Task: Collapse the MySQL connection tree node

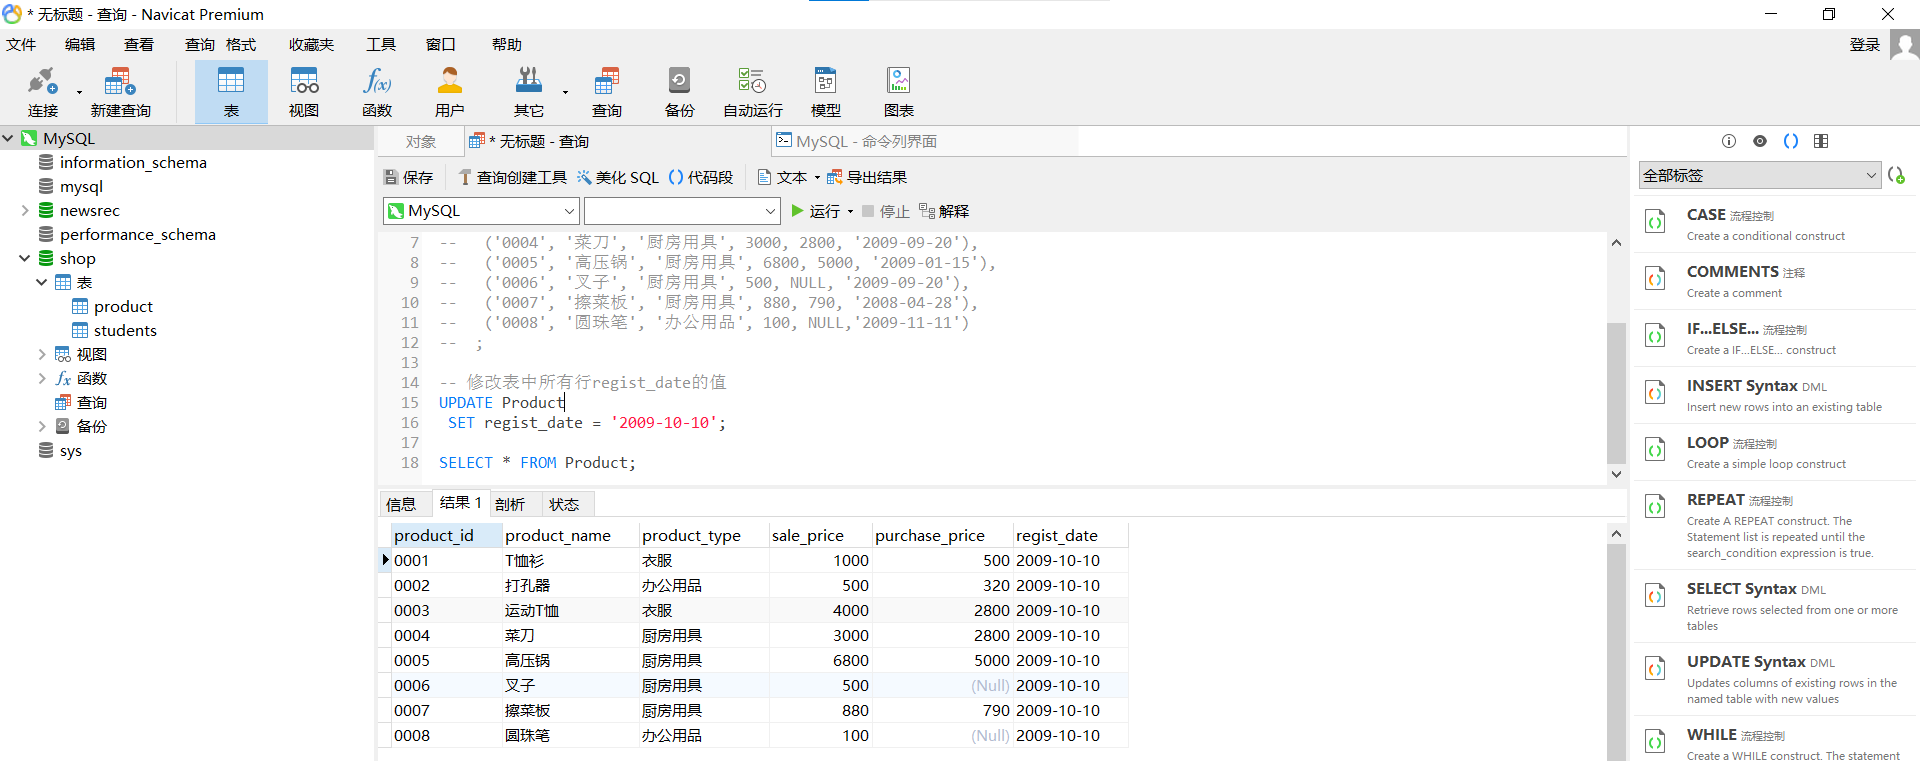Action: tap(8, 139)
